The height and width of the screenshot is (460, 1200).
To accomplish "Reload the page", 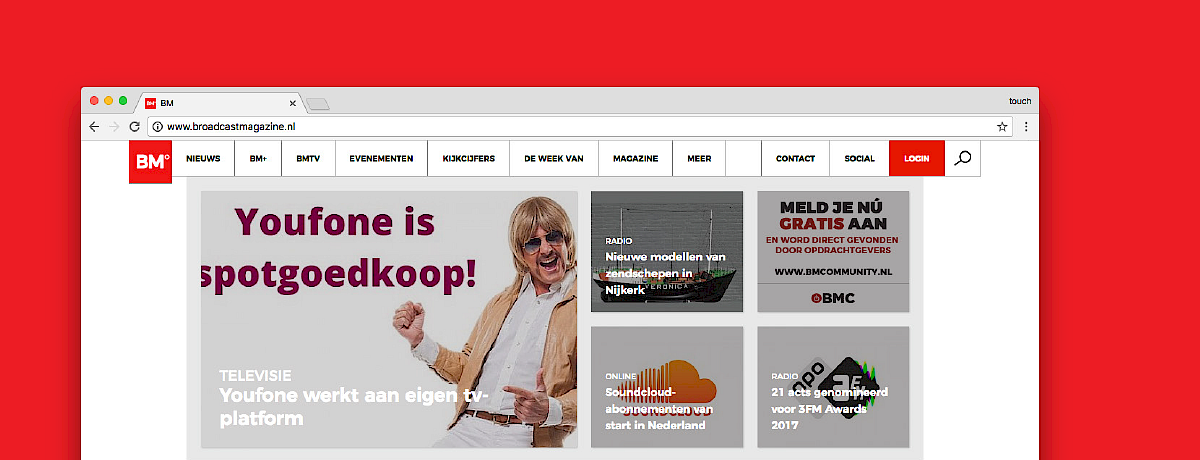I will click(x=134, y=127).
